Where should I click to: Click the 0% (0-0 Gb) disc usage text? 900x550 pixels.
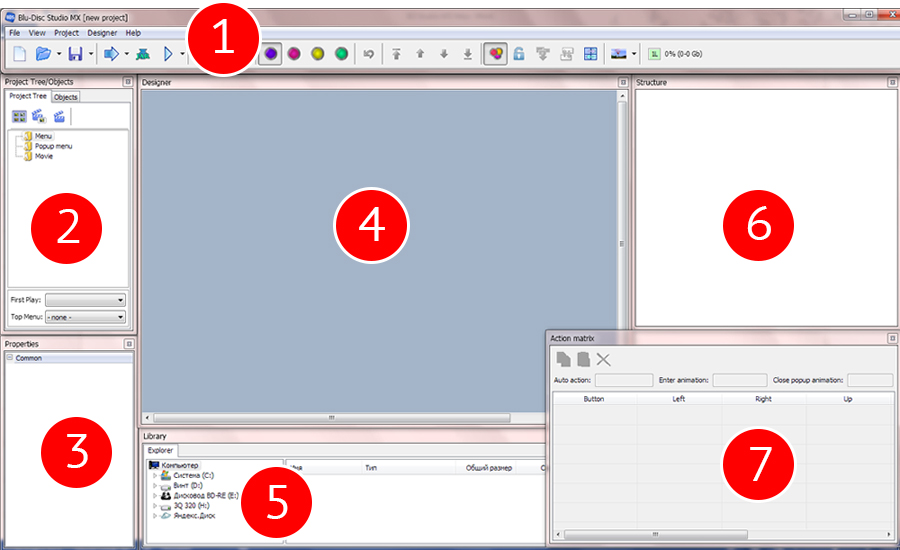[683, 54]
